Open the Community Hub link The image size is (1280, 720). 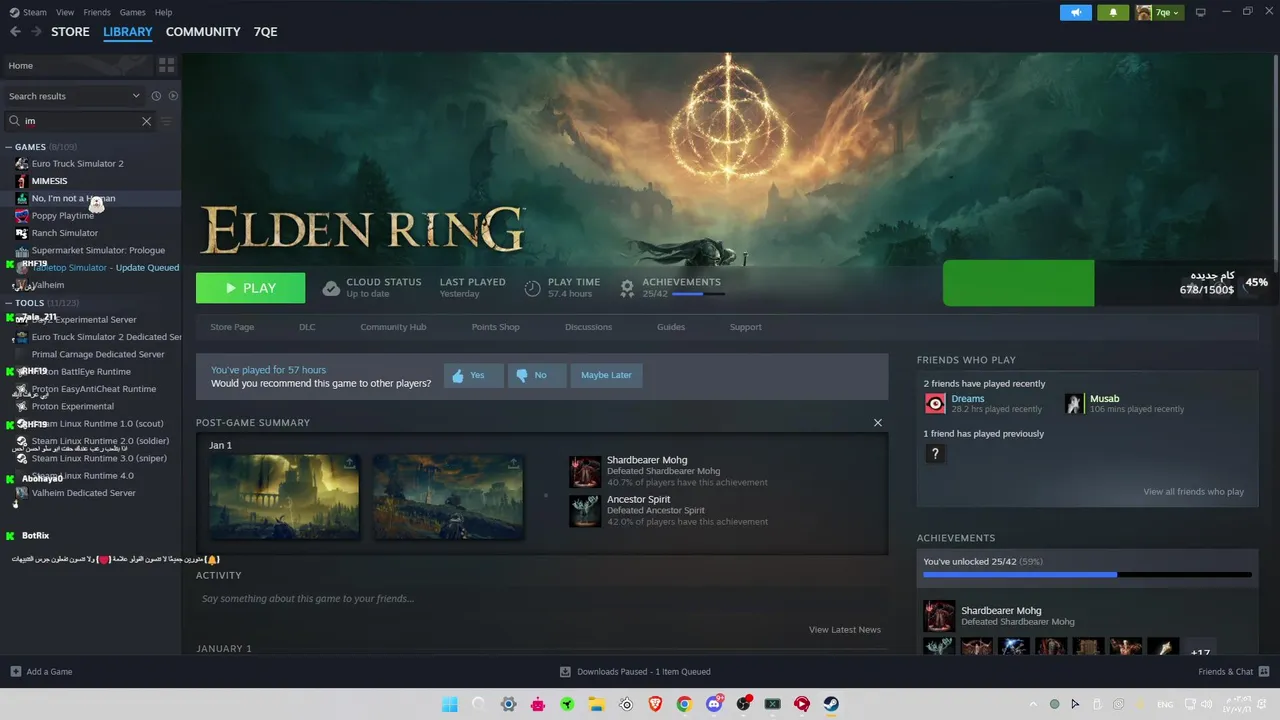click(x=393, y=327)
